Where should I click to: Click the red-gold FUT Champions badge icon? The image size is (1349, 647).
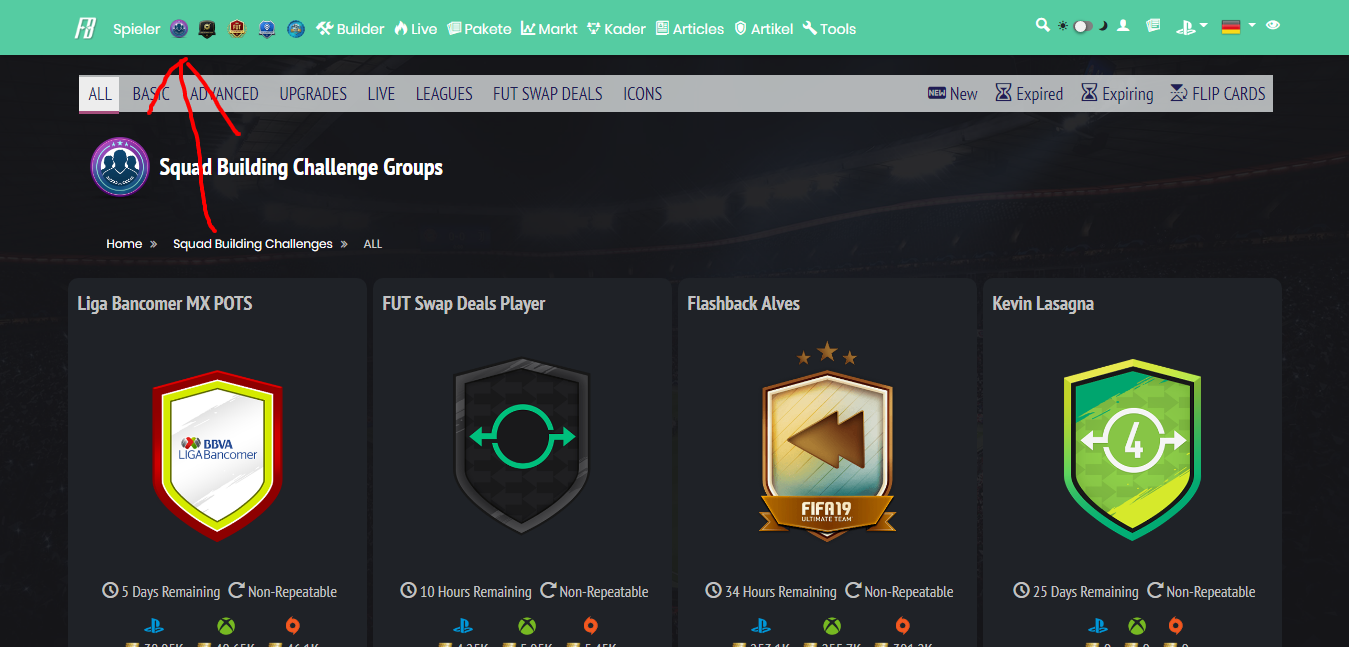pyautogui.click(x=237, y=28)
